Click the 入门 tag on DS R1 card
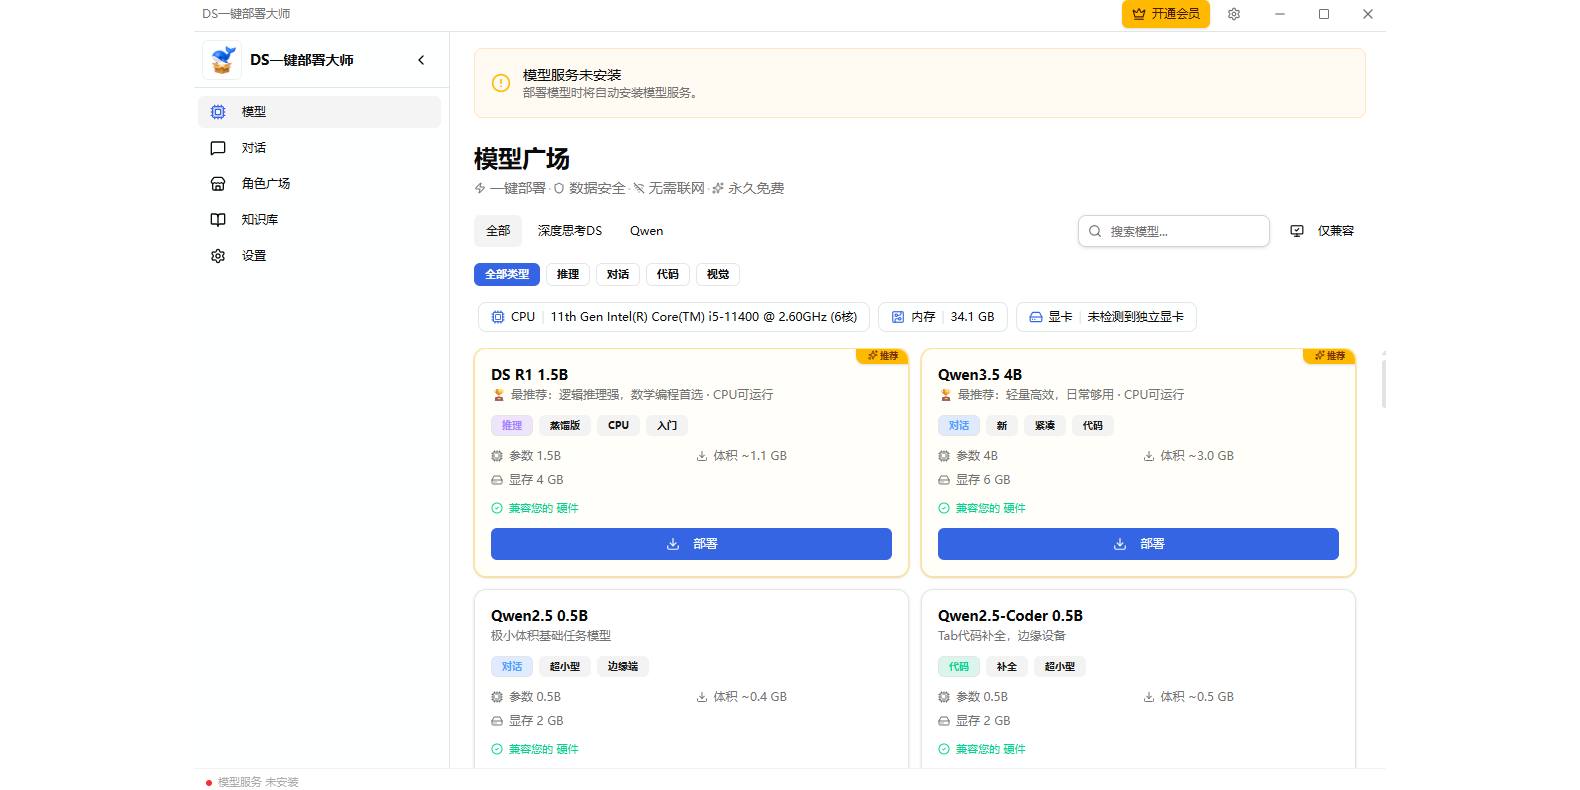Image resolution: width=1580 pixels, height=790 pixels. pos(667,426)
